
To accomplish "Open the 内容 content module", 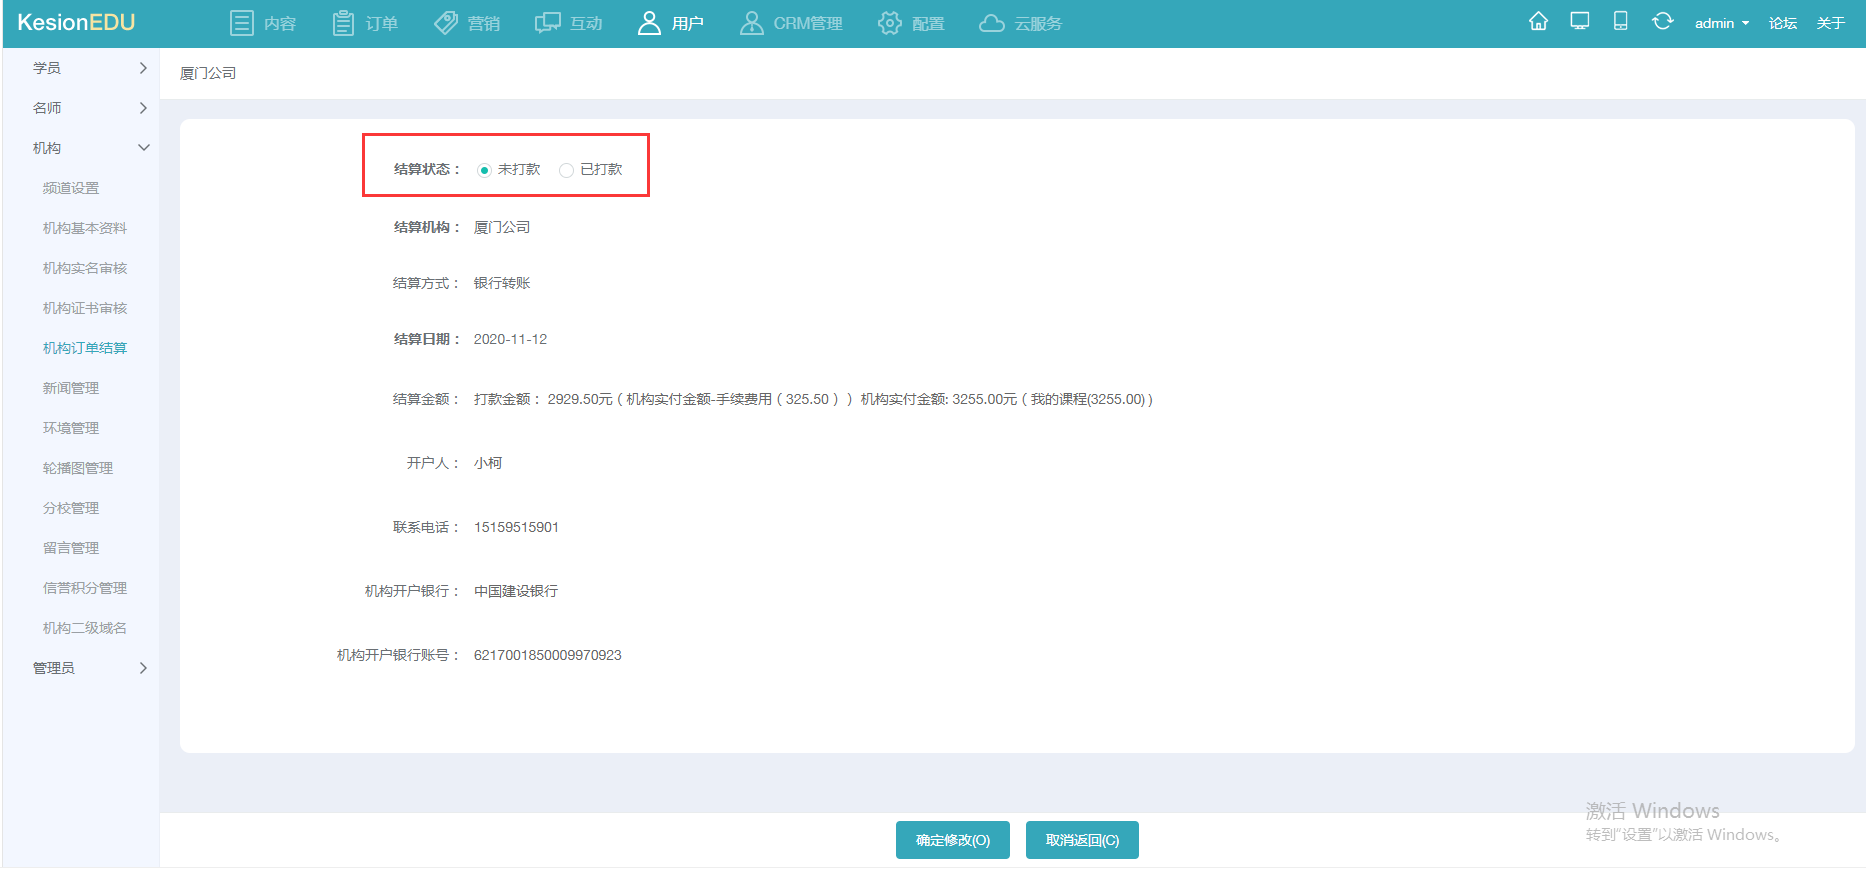I will tap(263, 23).
